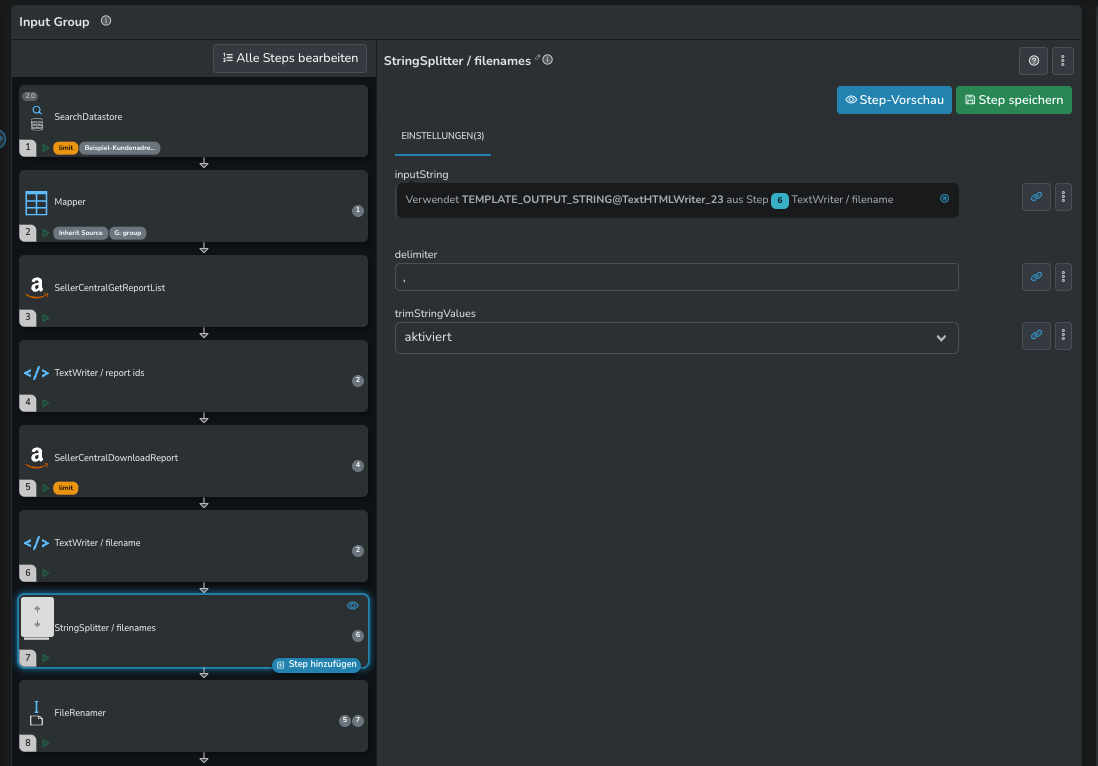This screenshot has width=1098, height=766.
Task: Open the step header three-dot menu
Action: tap(1062, 61)
